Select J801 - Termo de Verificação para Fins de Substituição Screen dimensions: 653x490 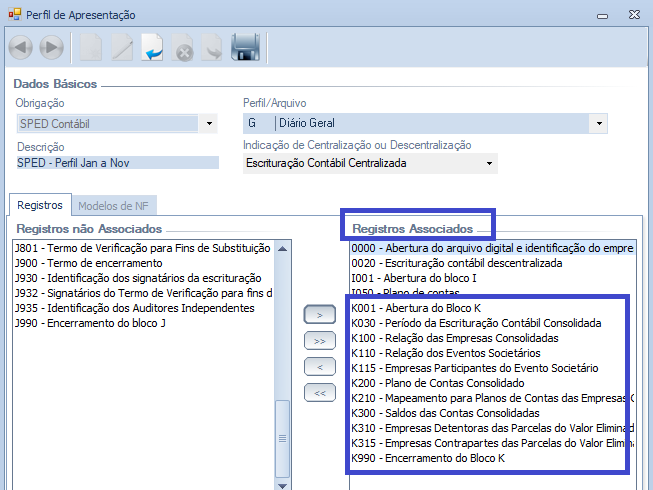(143, 248)
